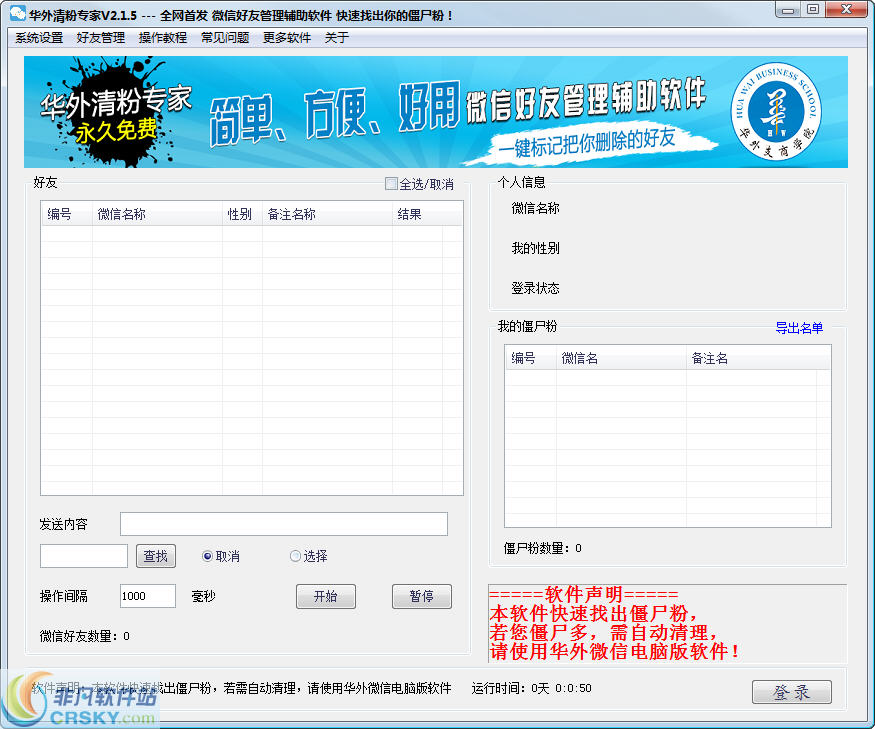
Task: Select the 取消 radio button
Action: pos(208,555)
